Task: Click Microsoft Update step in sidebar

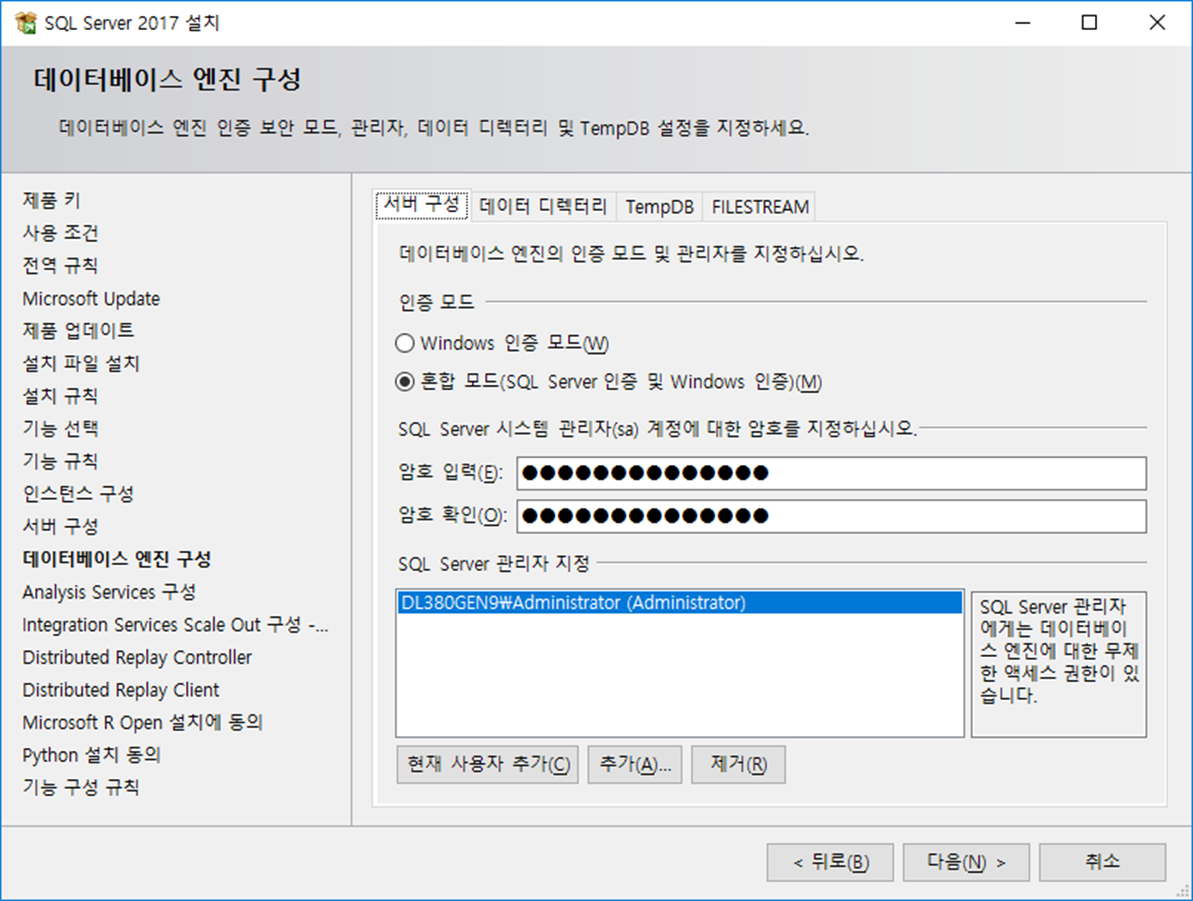Action: coord(91,298)
